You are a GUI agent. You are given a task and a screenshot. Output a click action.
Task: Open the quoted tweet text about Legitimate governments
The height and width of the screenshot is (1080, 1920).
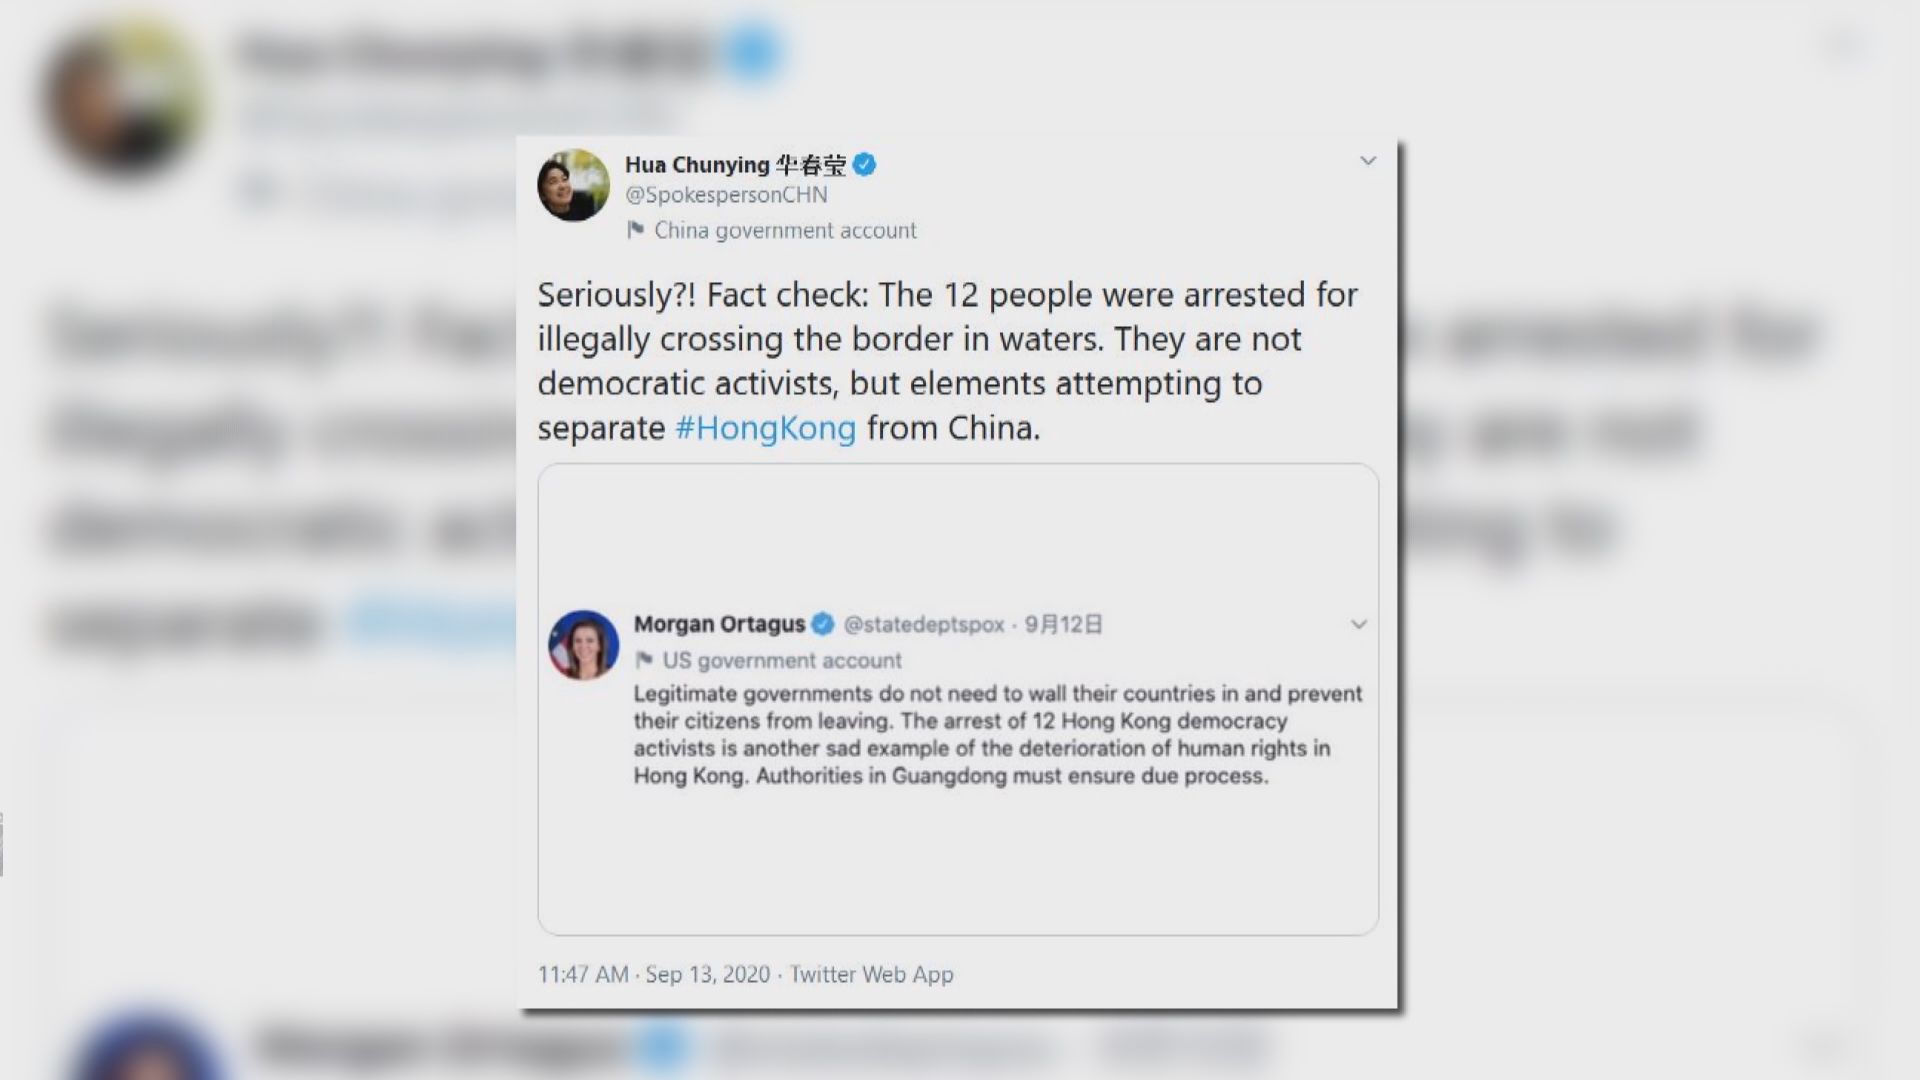coord(998,735)
